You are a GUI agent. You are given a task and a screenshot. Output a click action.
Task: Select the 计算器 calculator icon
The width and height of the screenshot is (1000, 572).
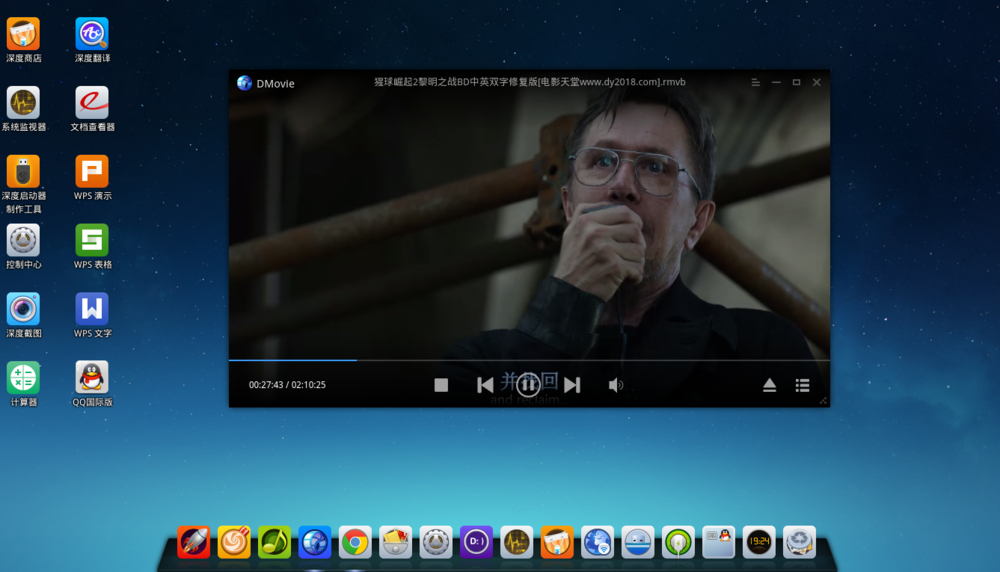[23, 378]
